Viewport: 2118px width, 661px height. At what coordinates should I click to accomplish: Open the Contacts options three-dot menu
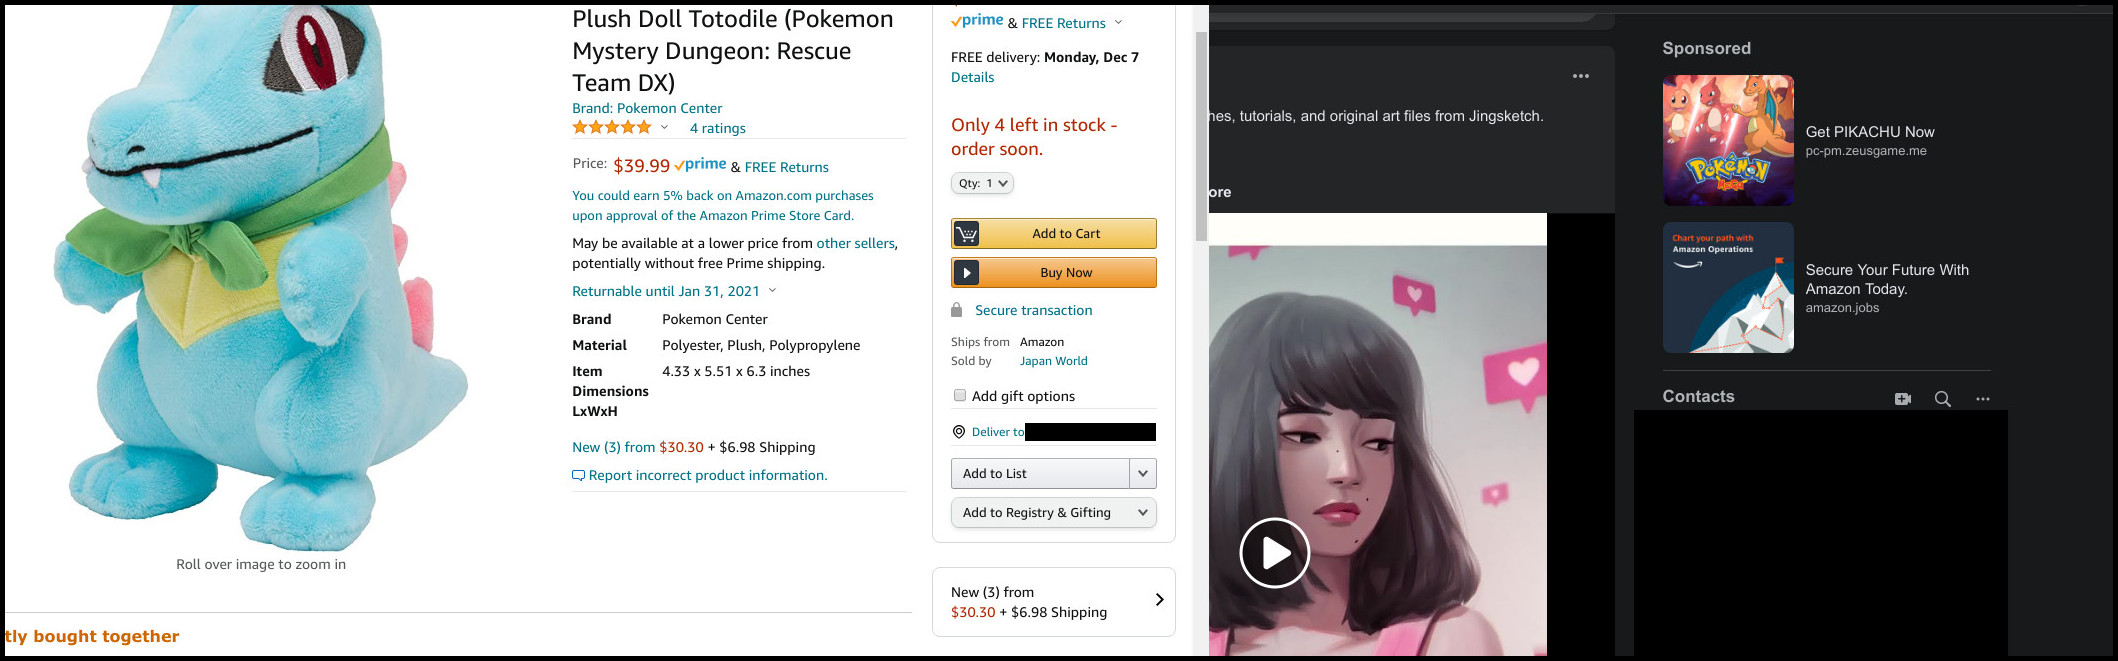tap(1983, 398)
